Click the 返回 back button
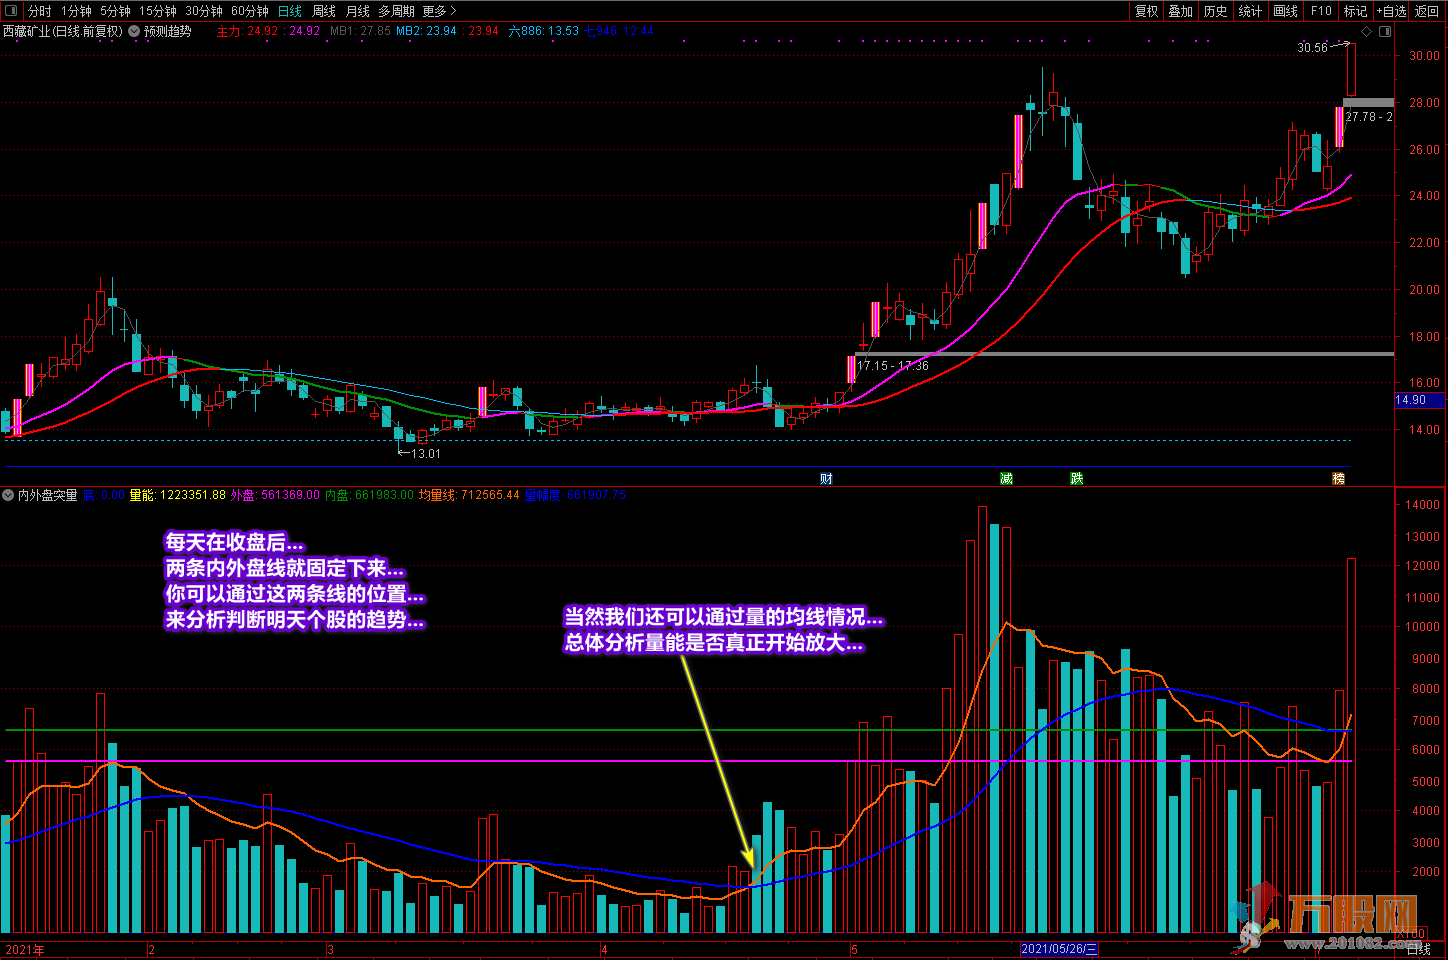 tap(1427, 11)
